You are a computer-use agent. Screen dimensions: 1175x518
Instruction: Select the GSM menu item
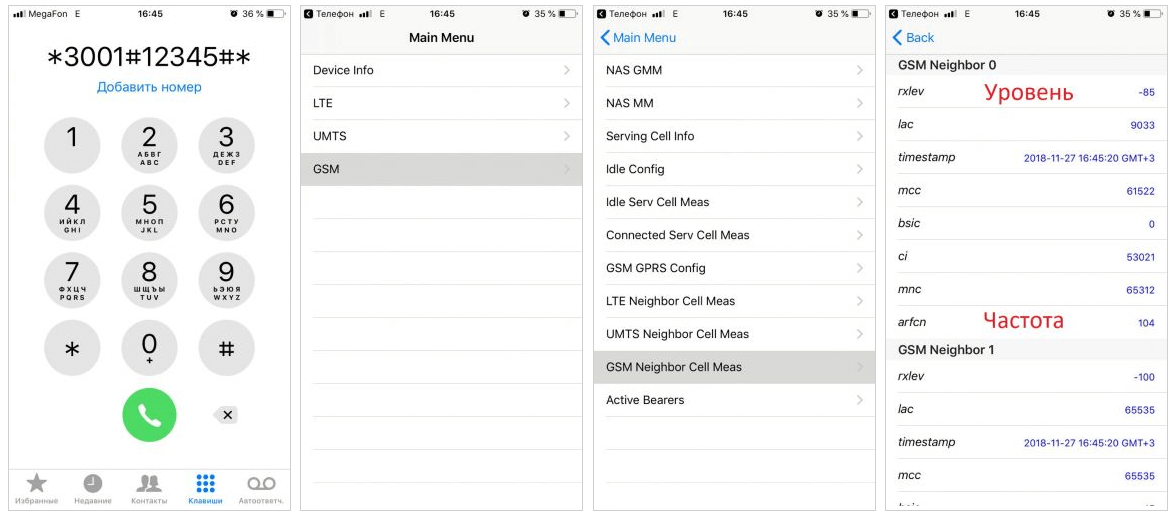click(440, 169)
